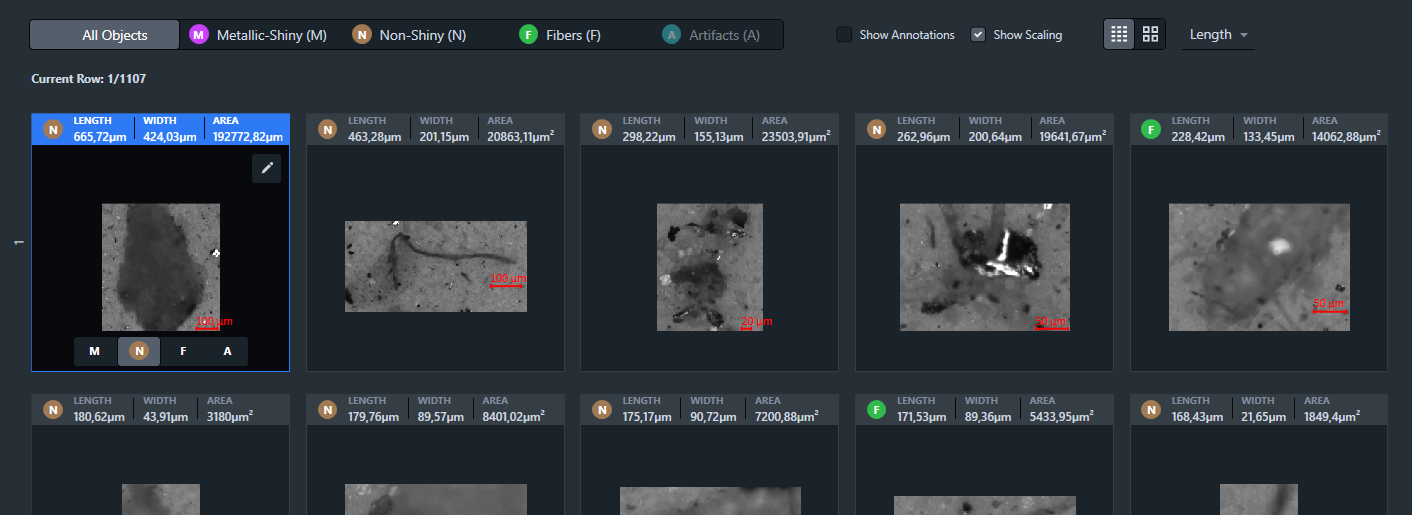The height and width of the screenshot is (515, 1412).
Task: Click the width value 200,64µm
Action: pos(994,137)
